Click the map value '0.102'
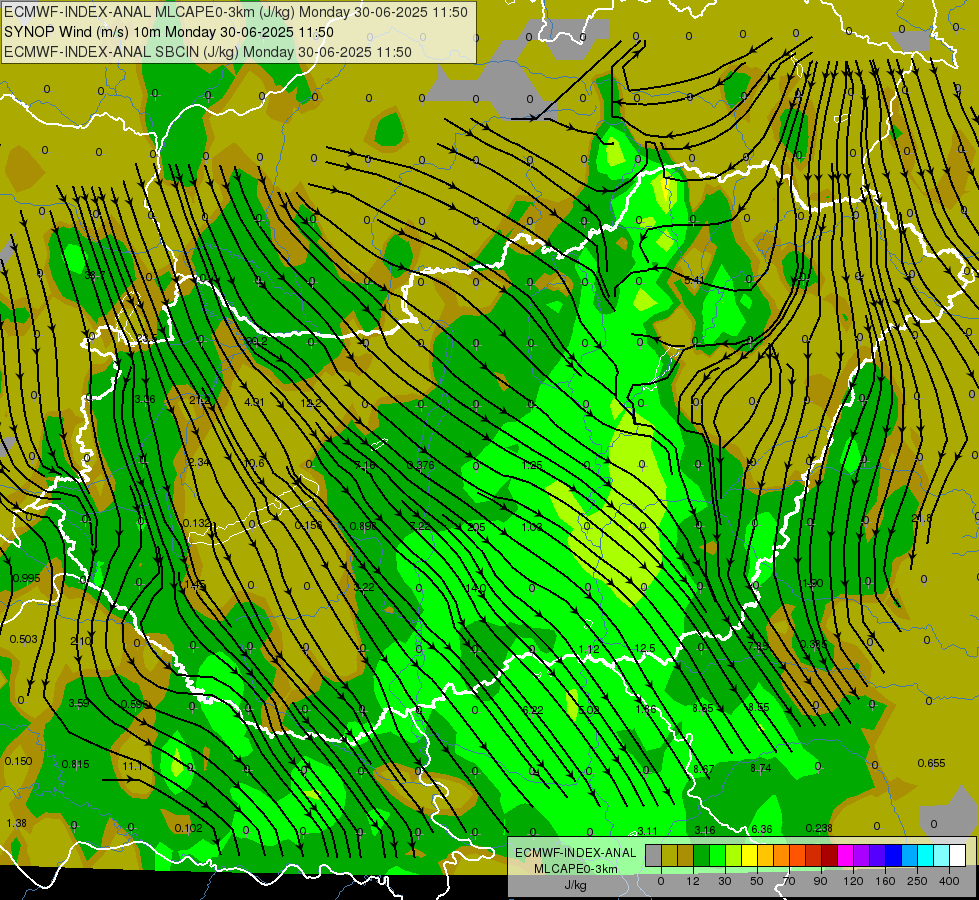Image resolution: width=979 pixels, height=900 pixels. click(189, 829)
